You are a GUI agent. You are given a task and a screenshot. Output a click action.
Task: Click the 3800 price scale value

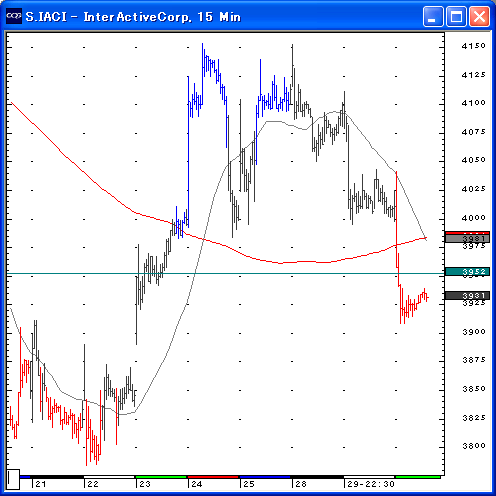point(473,446)
